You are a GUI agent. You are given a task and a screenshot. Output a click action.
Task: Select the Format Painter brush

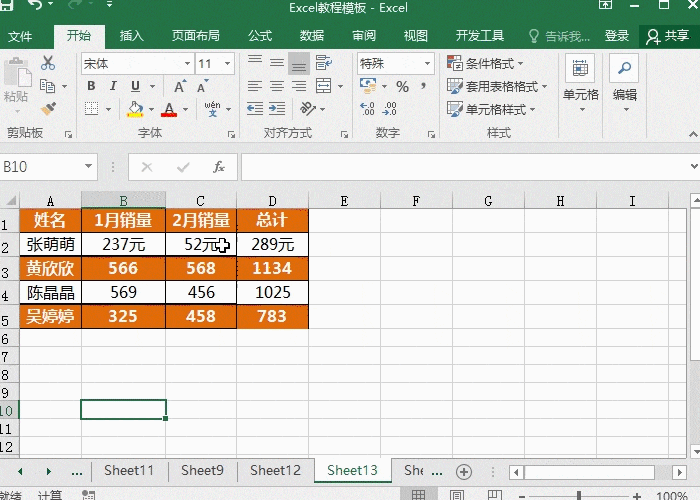click(48, 108)
